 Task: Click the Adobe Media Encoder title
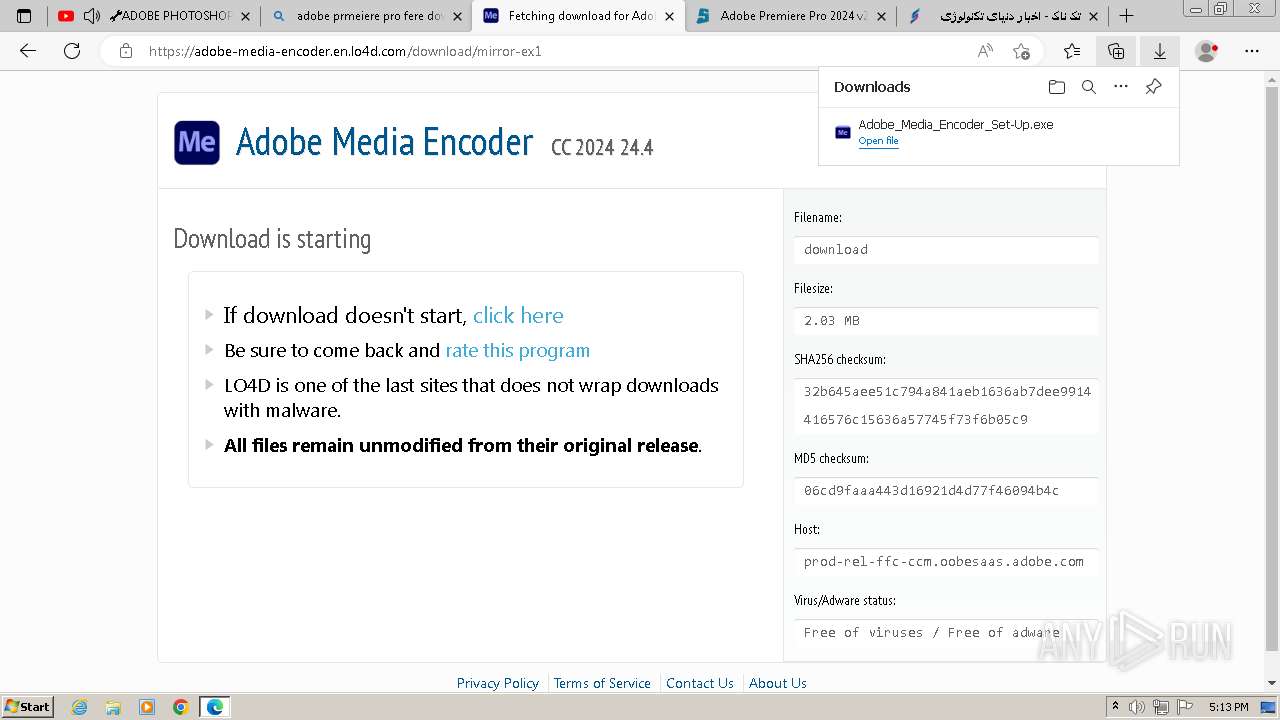pyautogui.click(x=384, y=142)
